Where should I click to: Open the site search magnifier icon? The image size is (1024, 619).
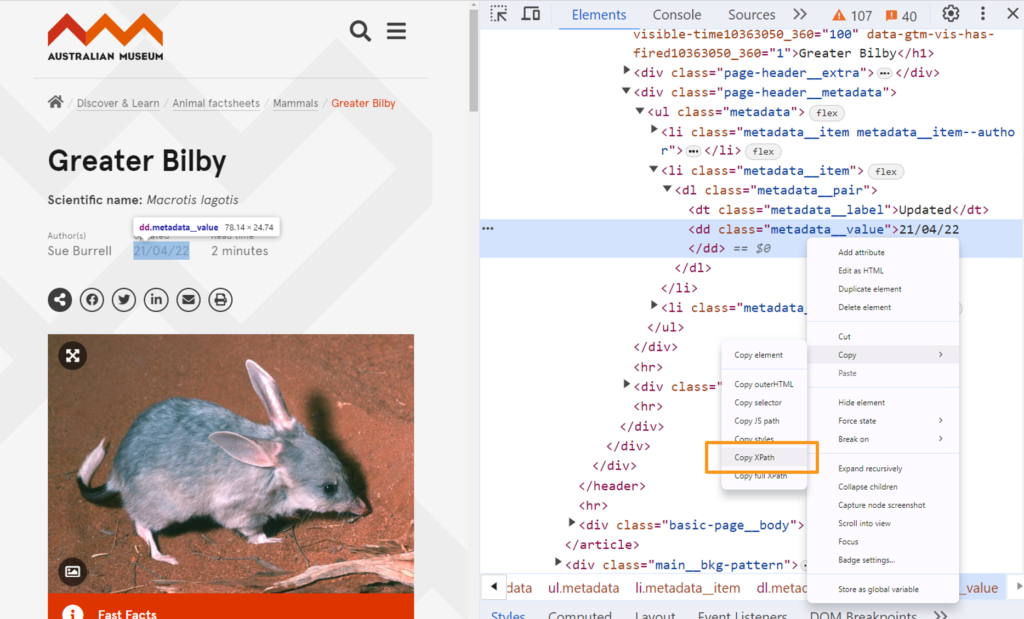point(360,31)
